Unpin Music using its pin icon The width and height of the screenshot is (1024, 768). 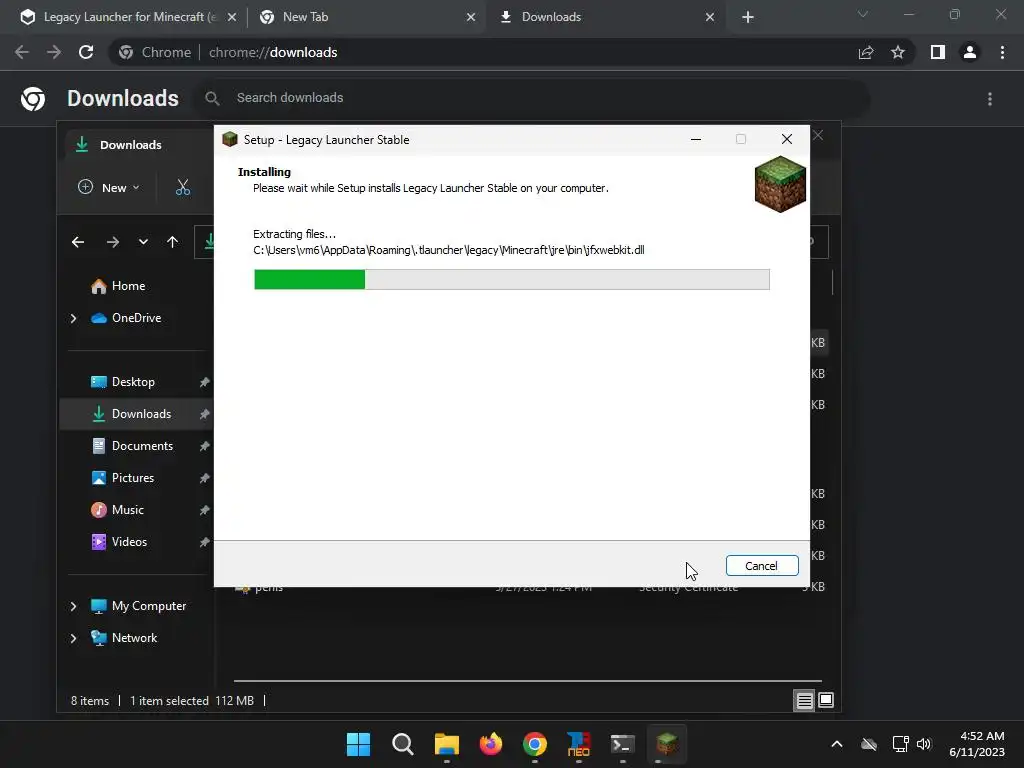204,510
